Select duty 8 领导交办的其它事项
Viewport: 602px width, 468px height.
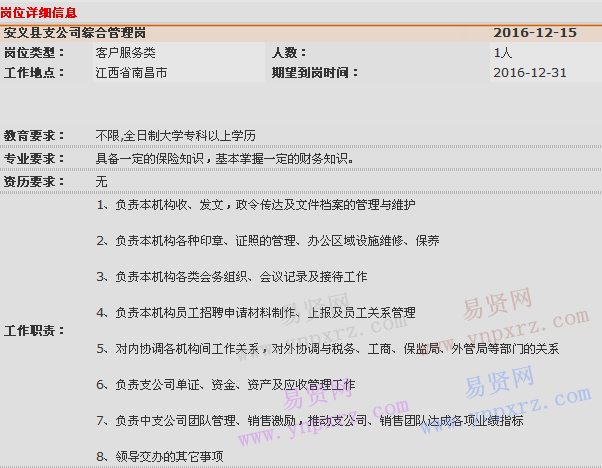point(160,456)
